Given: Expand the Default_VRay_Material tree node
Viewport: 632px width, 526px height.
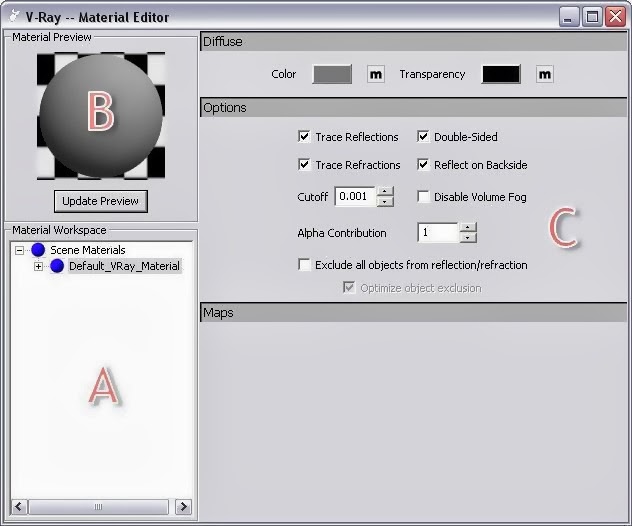Looking at the screenshot, I should 38,266.
